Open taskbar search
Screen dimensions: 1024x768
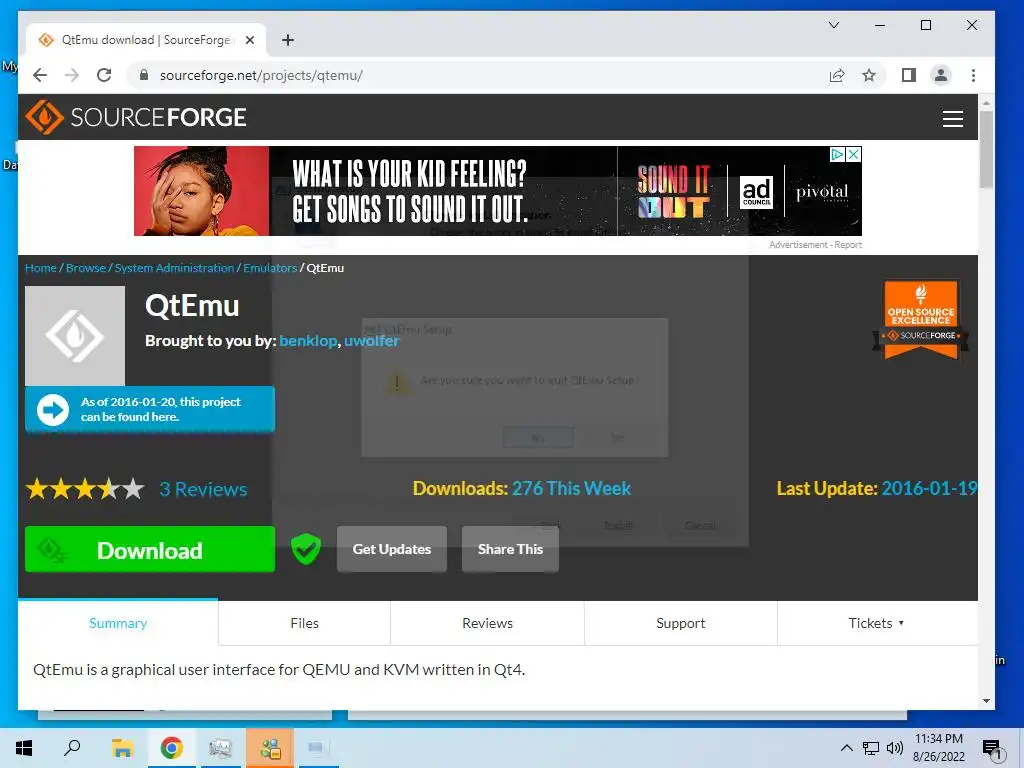click(x=72, y=748)
